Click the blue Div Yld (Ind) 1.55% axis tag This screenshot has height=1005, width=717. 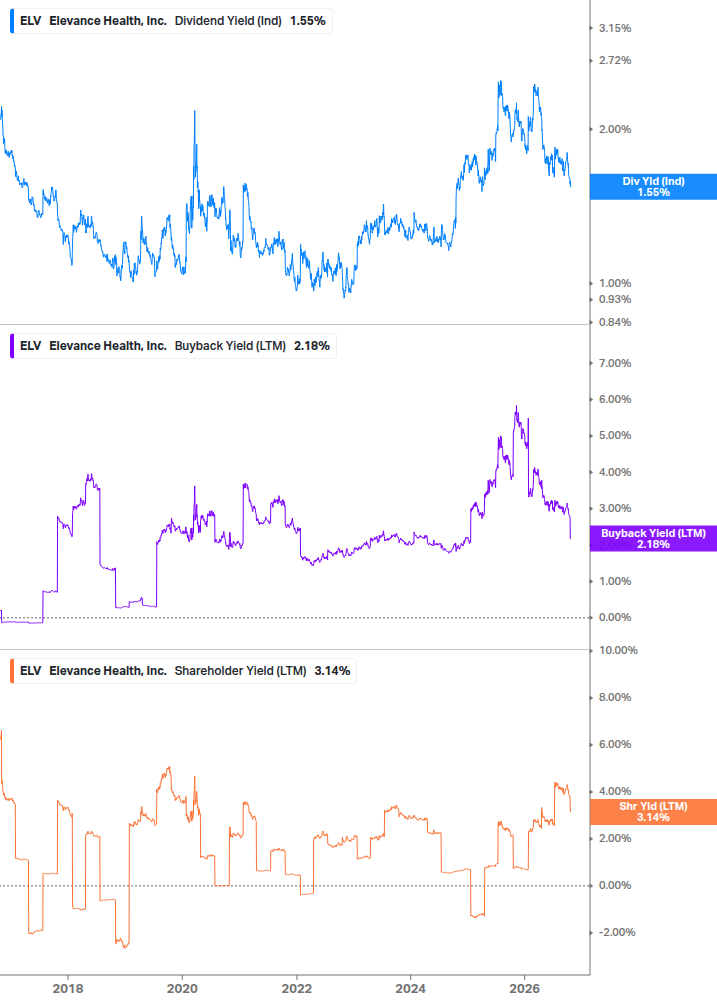(654, 187)
